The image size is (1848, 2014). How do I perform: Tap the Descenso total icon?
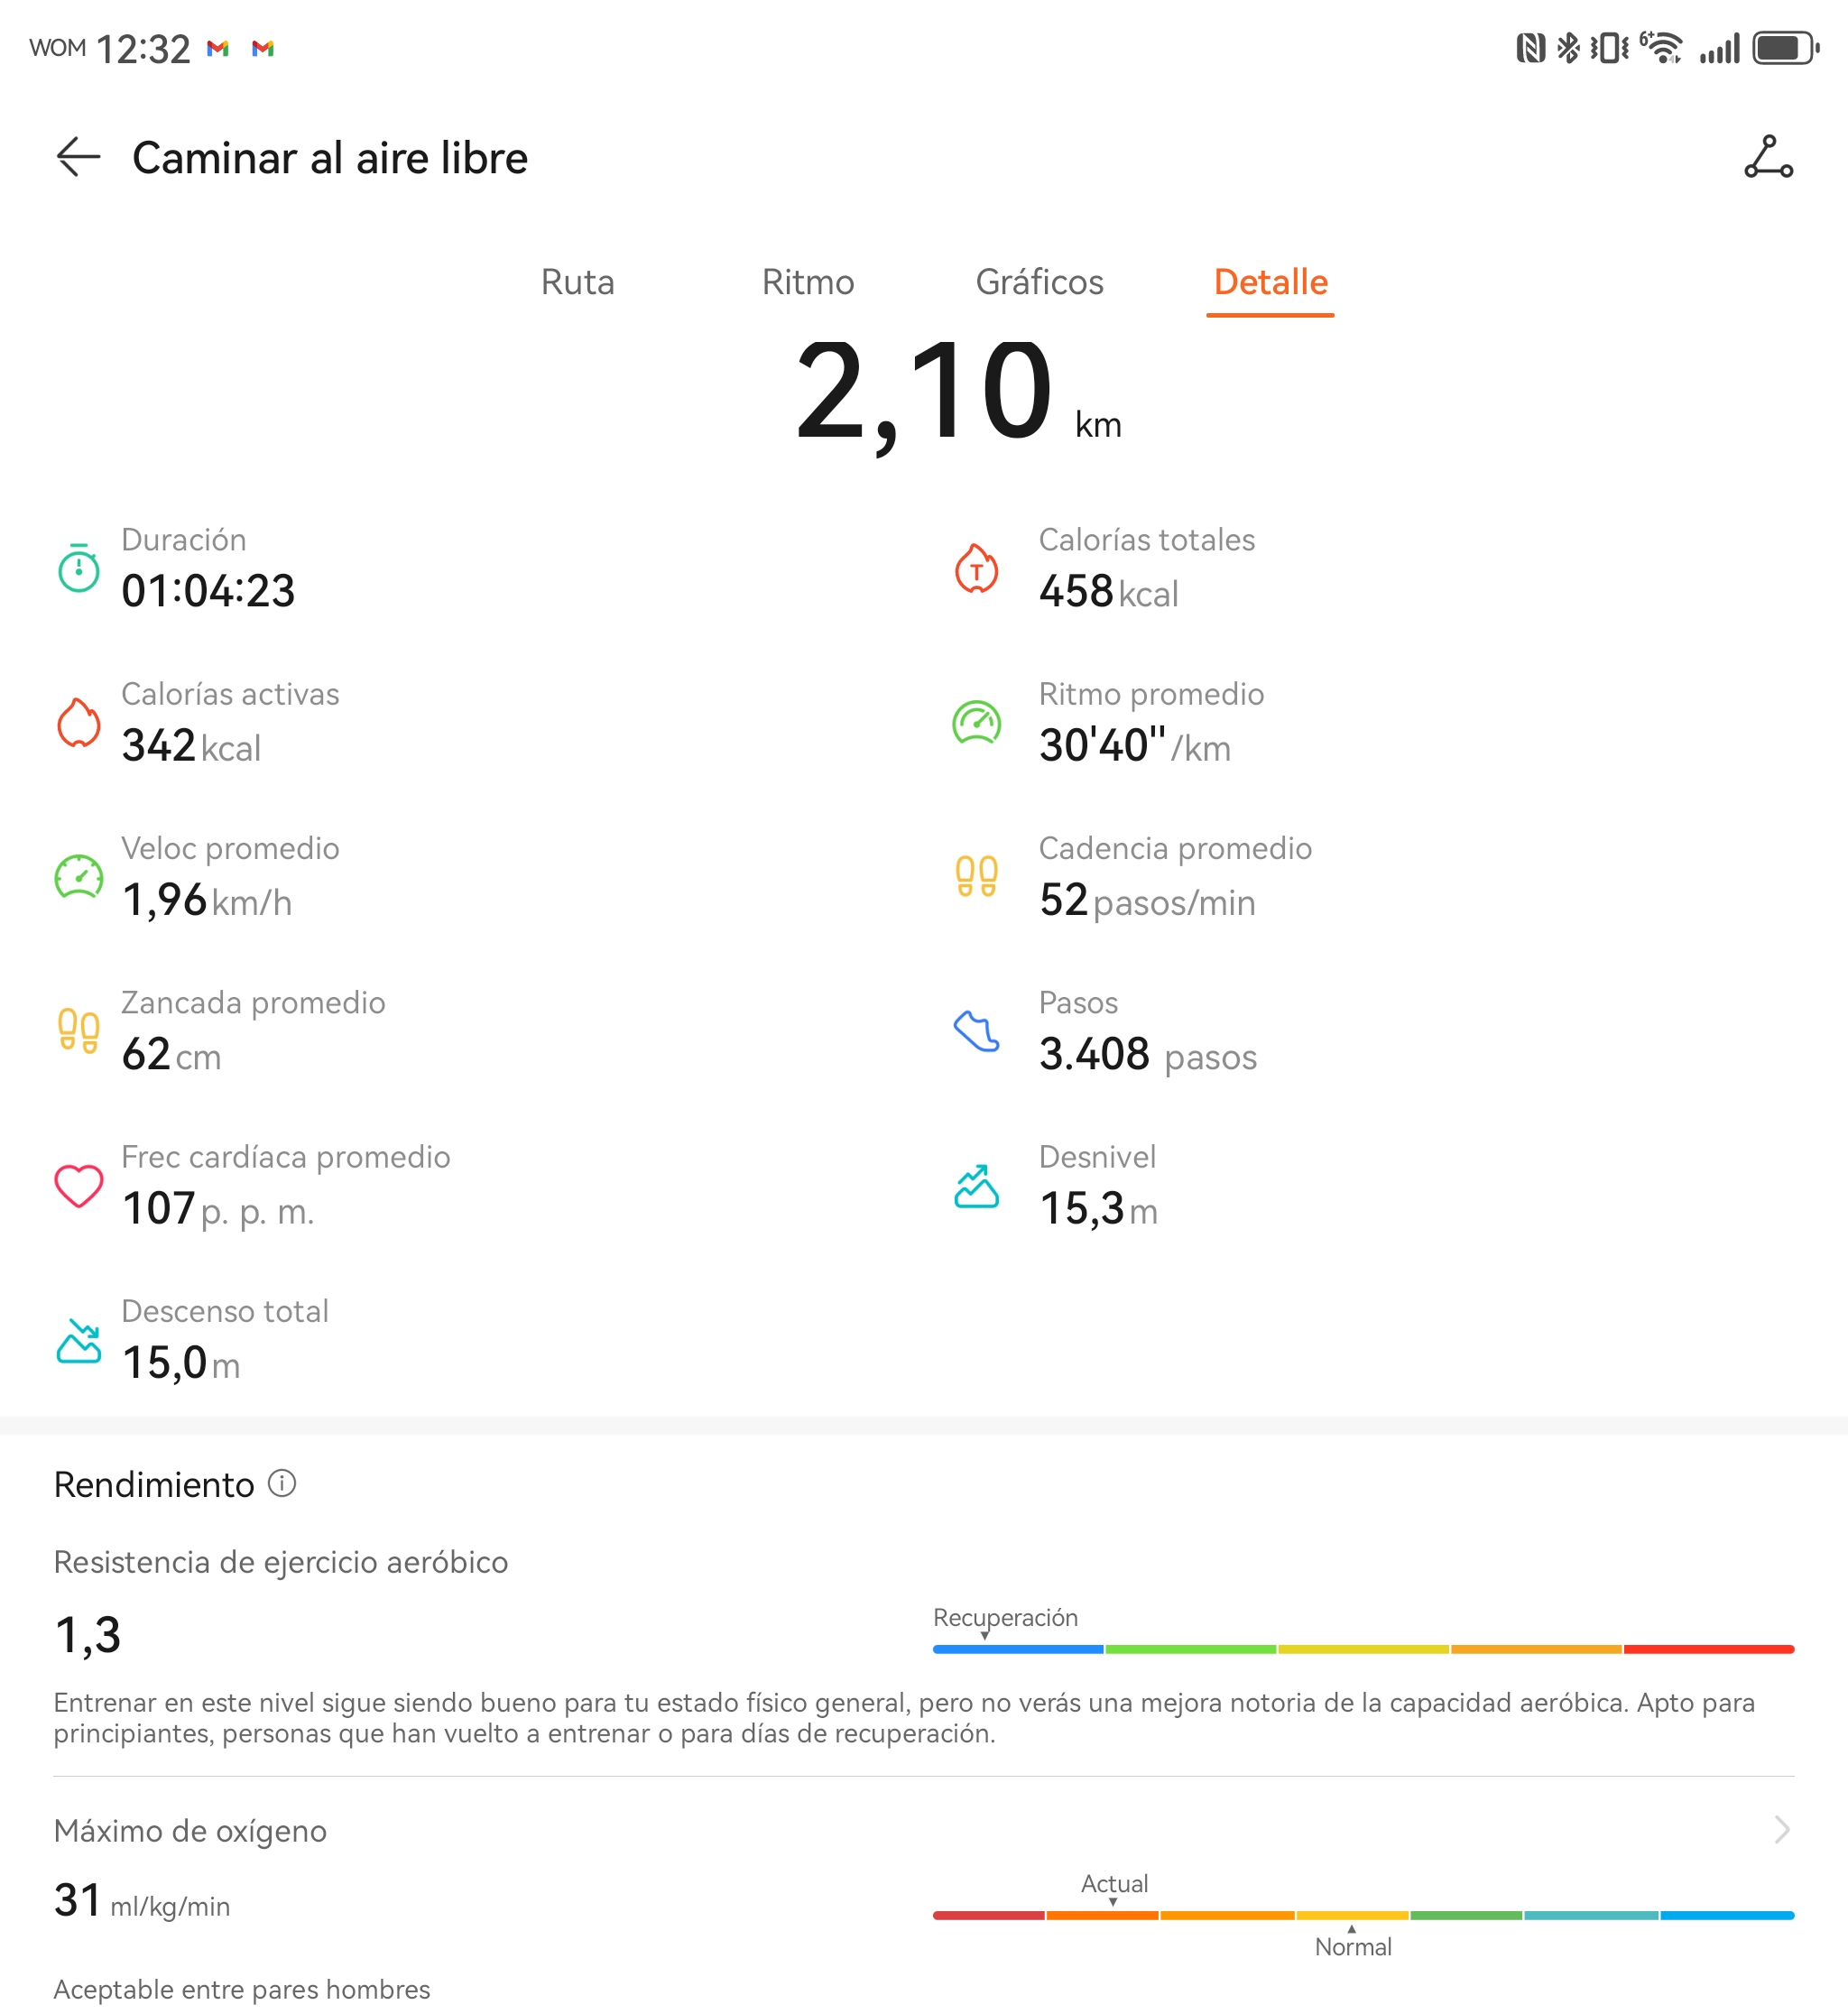(x=78, y=1340)
